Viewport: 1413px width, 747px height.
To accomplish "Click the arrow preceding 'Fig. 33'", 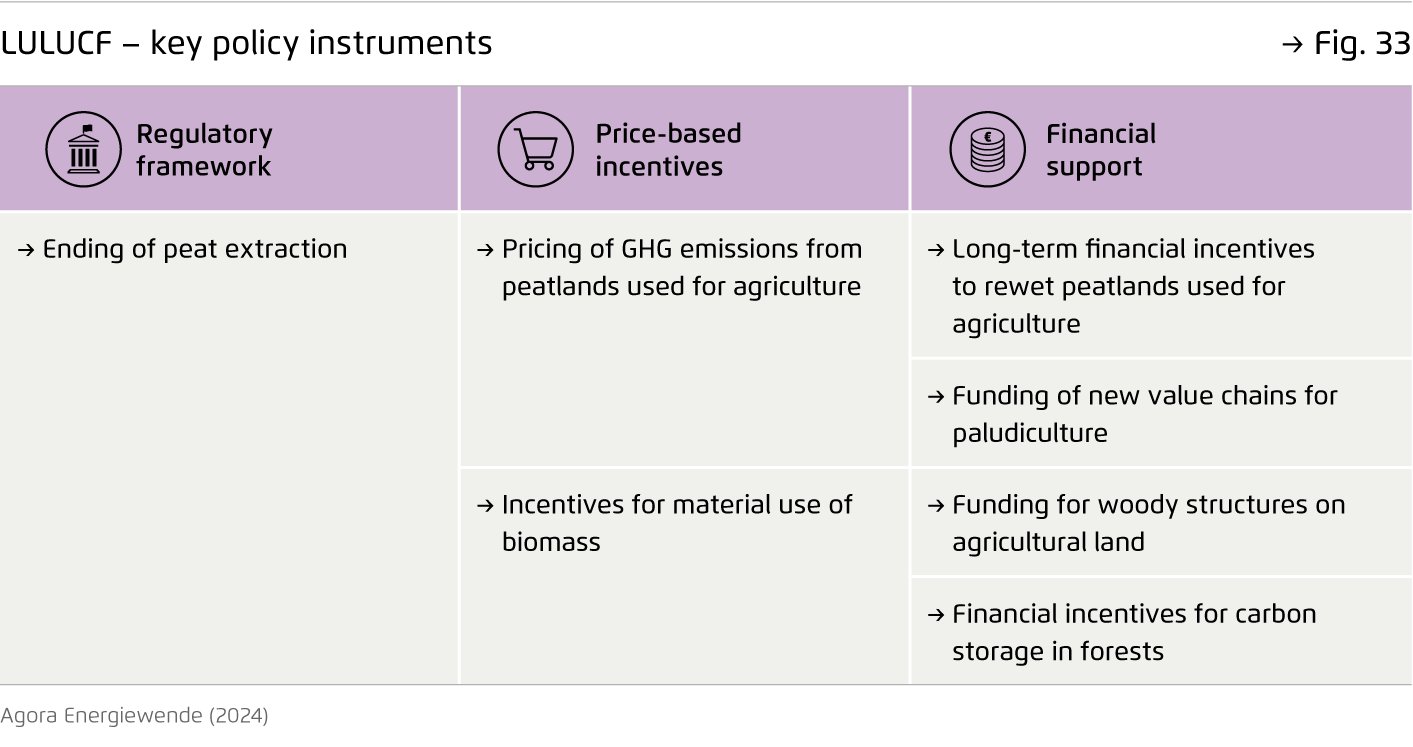I will pos(1293,45).
